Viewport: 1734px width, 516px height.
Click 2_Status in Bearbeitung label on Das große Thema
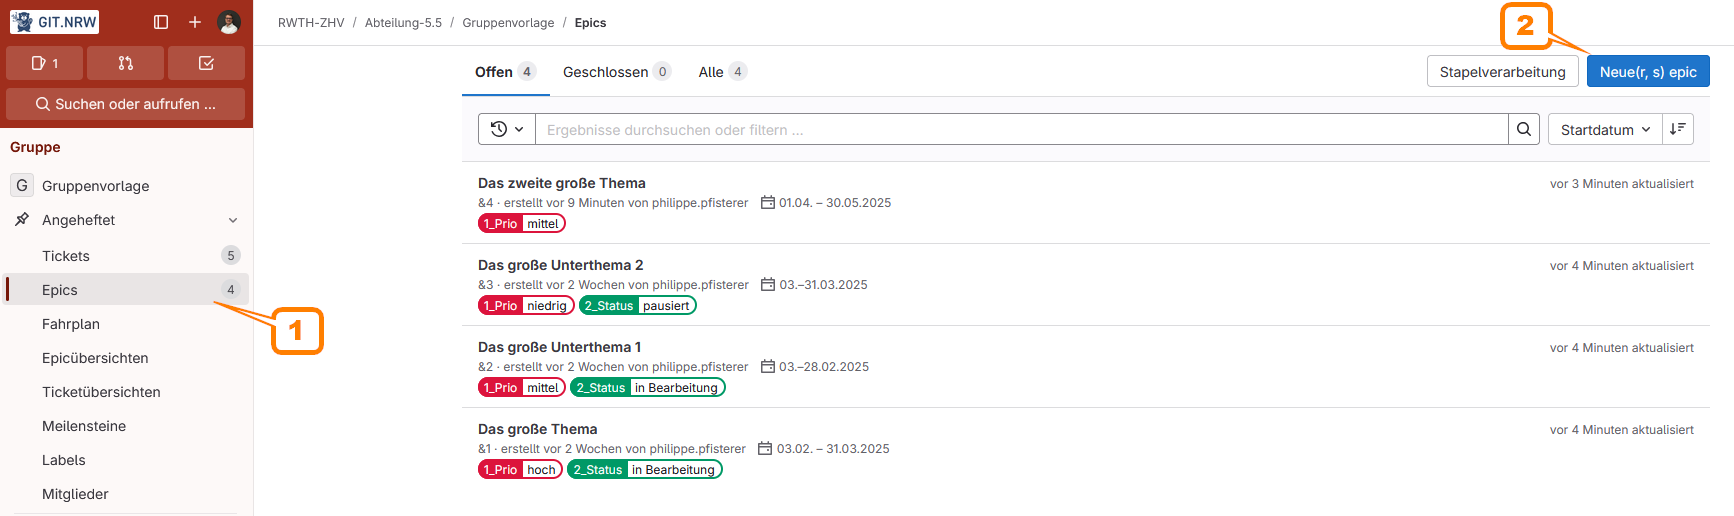coord(645,470)
